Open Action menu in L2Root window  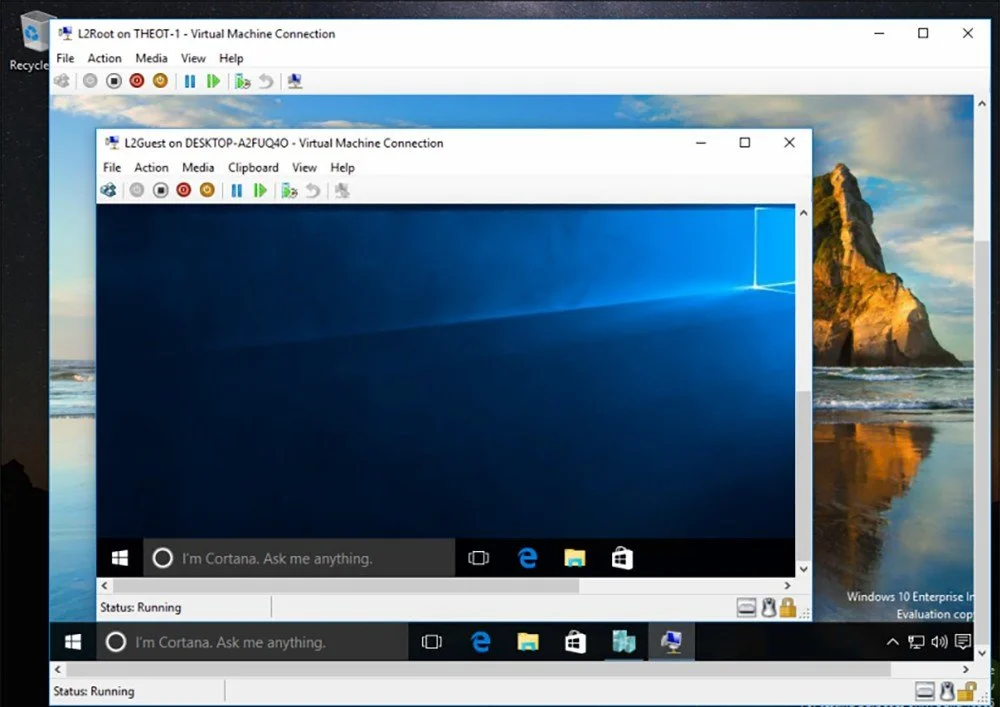point(105,58)
